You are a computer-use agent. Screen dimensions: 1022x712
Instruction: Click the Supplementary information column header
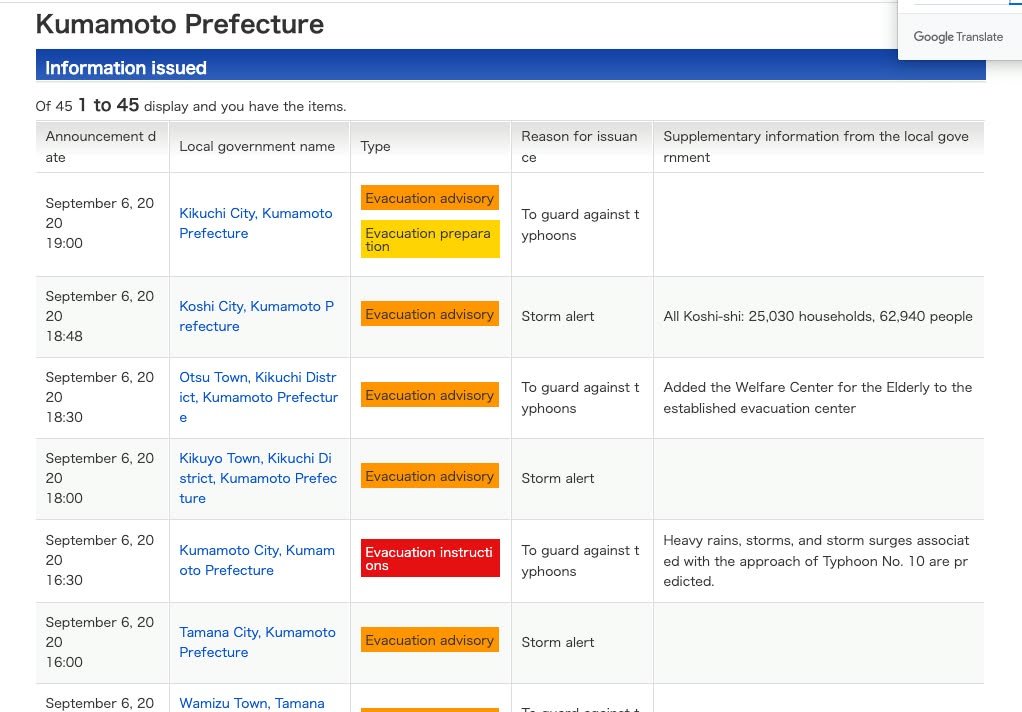(x=815, y=146)
